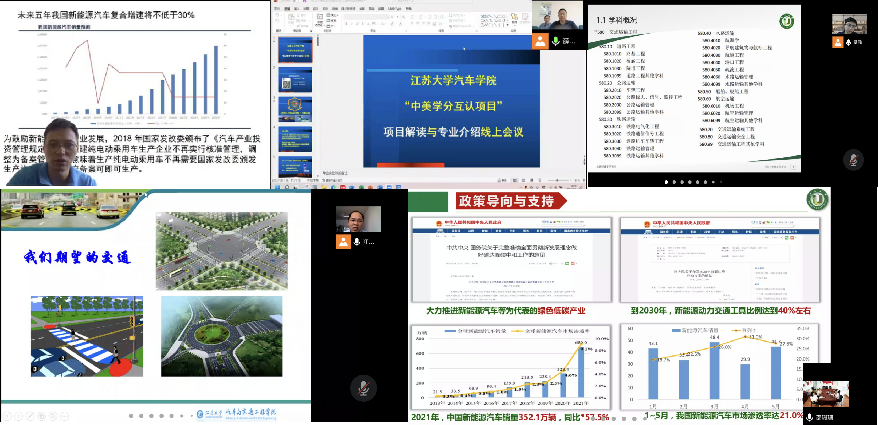Image resolution: width=878 pixels, height=425 pixels.
Task: Click the speaker video in the bottom-right corner
Action: [822, 394]
